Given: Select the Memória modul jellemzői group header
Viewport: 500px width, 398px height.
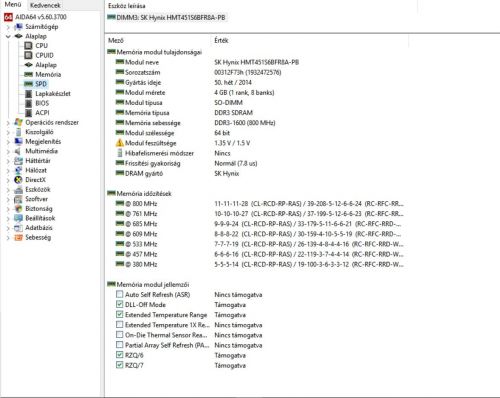Looking at the screenshot, I should tap(148, 284).
